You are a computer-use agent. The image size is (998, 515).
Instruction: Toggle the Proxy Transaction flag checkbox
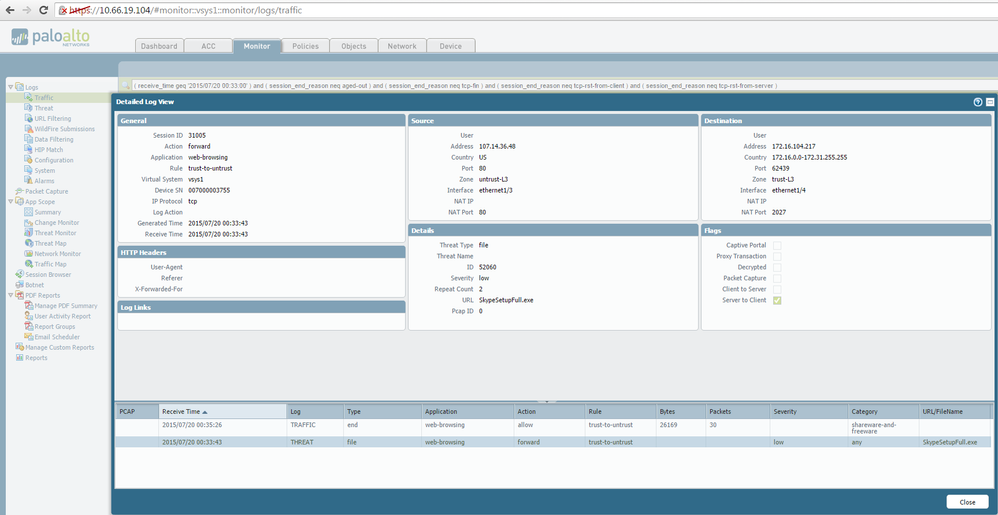pos(777,256)
